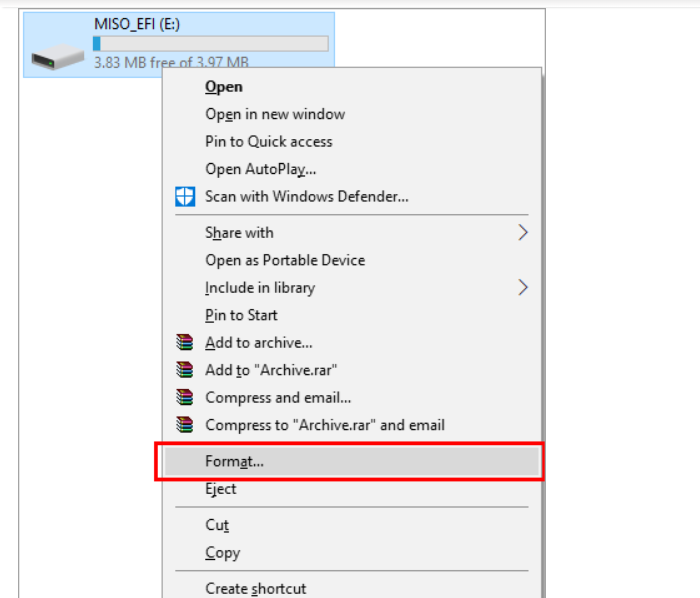Expand the Share with submenu arrow

pyautogui.click(x=523, y=233)
